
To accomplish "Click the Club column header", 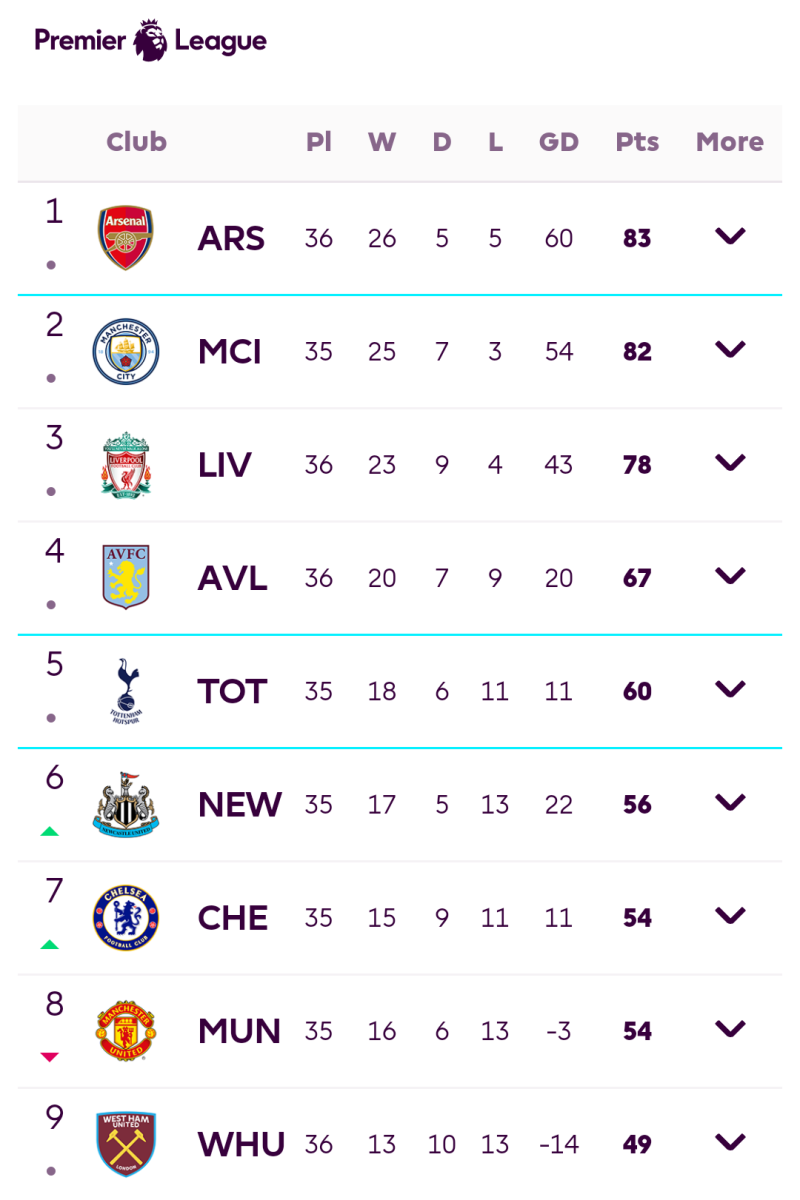I will coord(137,142).
